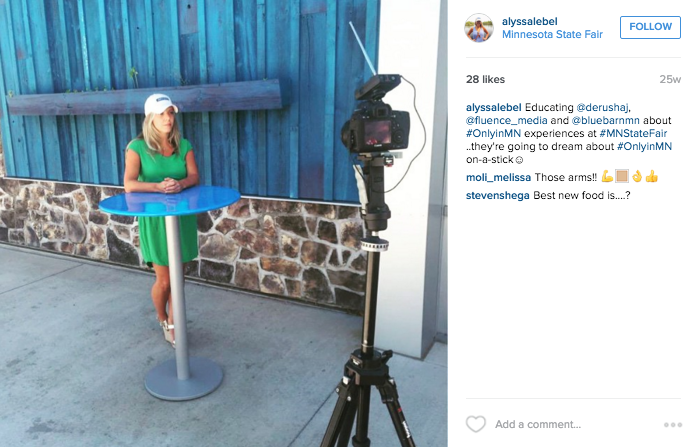Open alyssalebel's profile picture avatar
The image size is (697, 447).
[x=479, y=28]
